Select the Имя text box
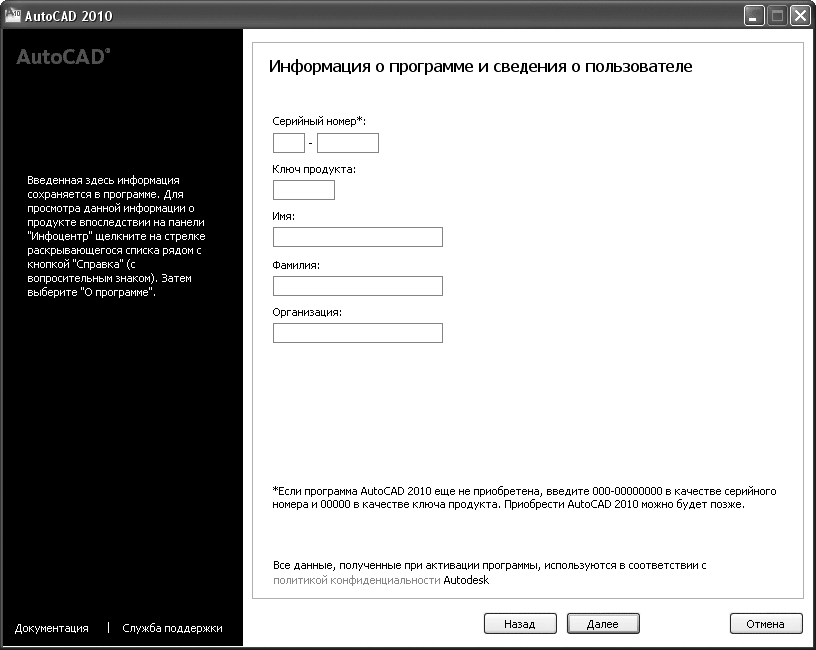 tap(357, 237)
